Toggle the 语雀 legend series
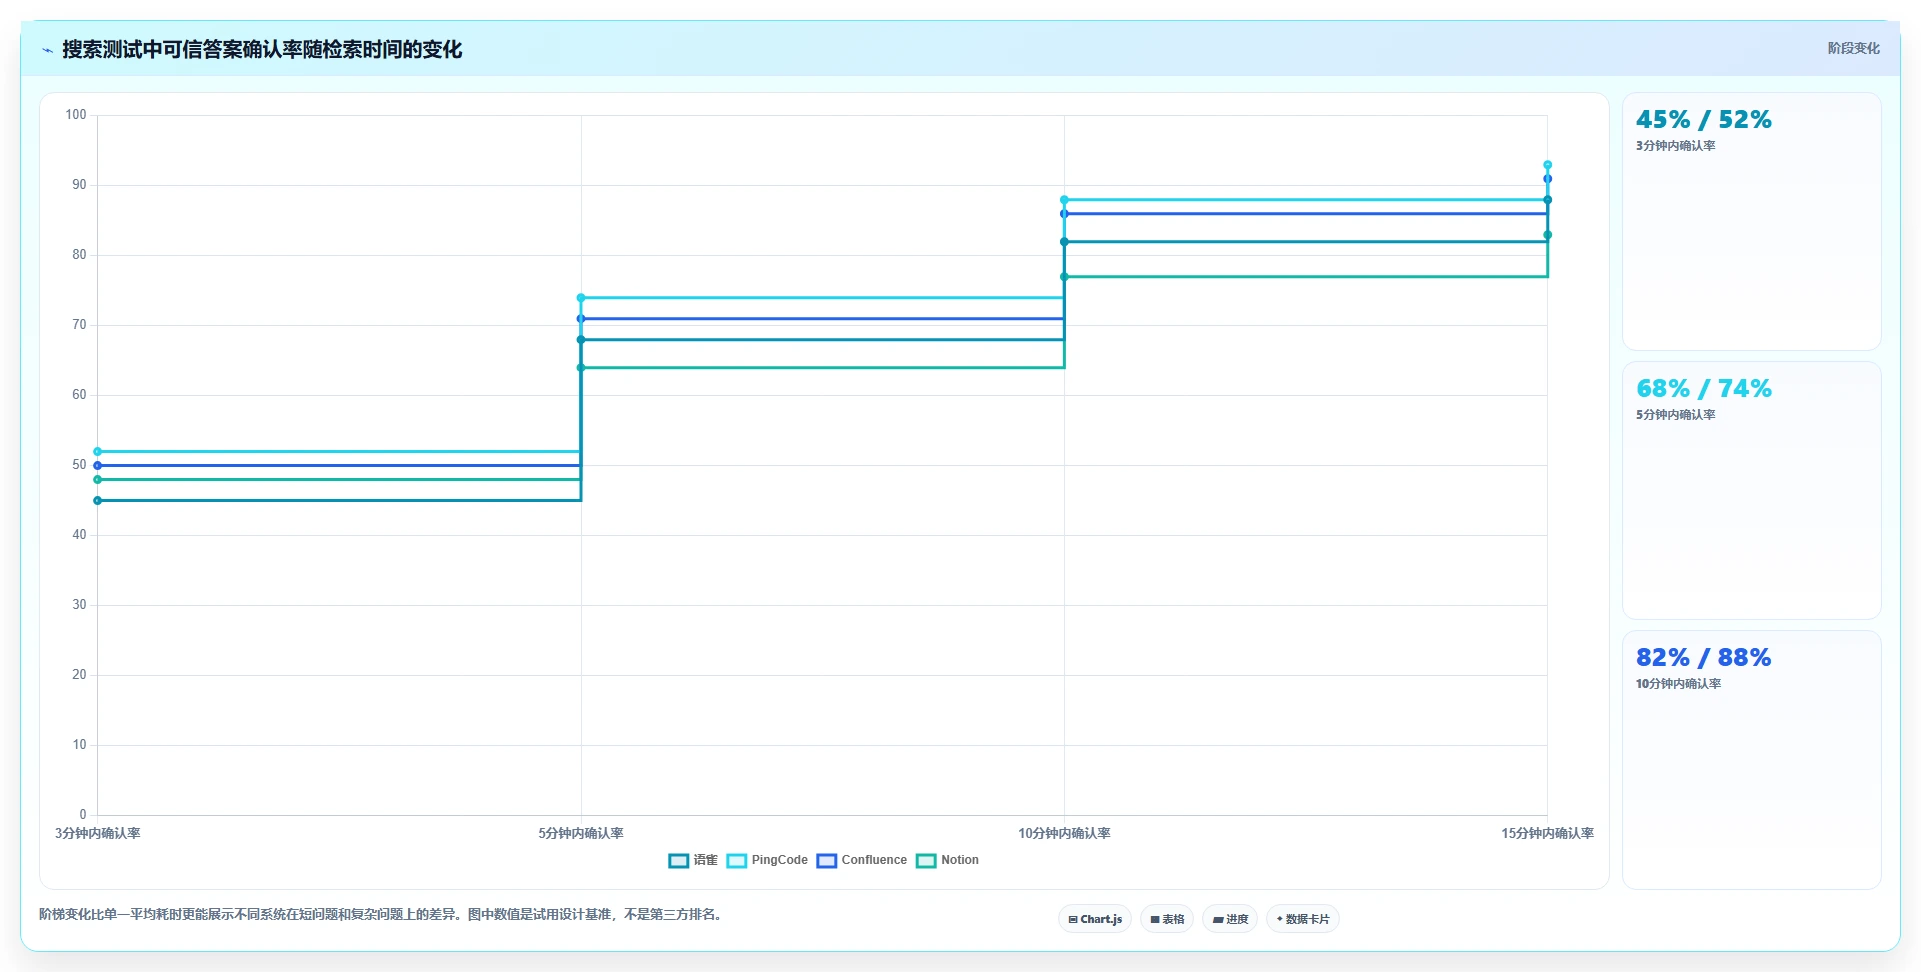1921x972 pixels. point(693,860)
